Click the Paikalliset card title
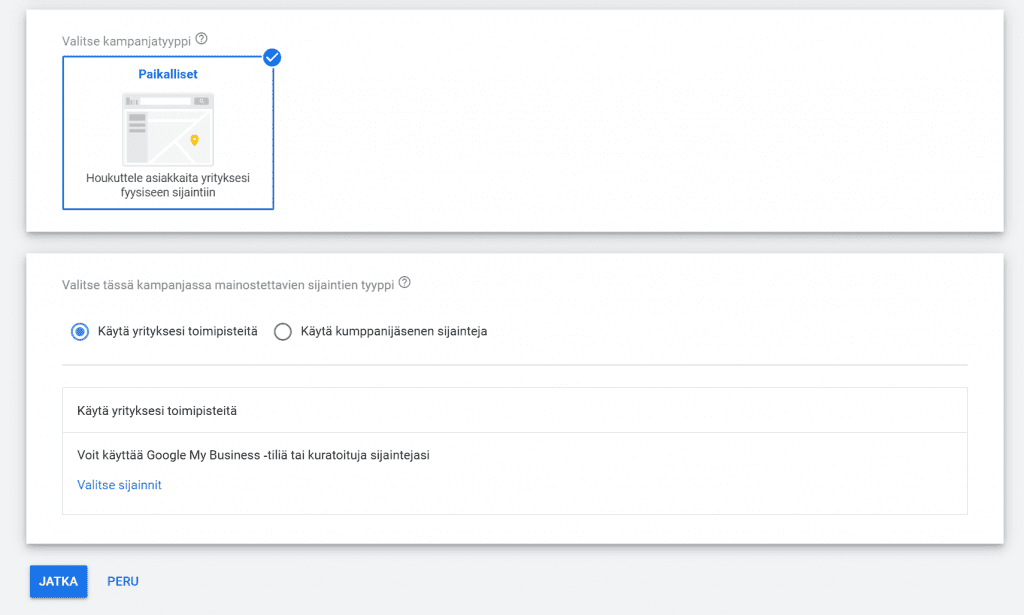 168,74
